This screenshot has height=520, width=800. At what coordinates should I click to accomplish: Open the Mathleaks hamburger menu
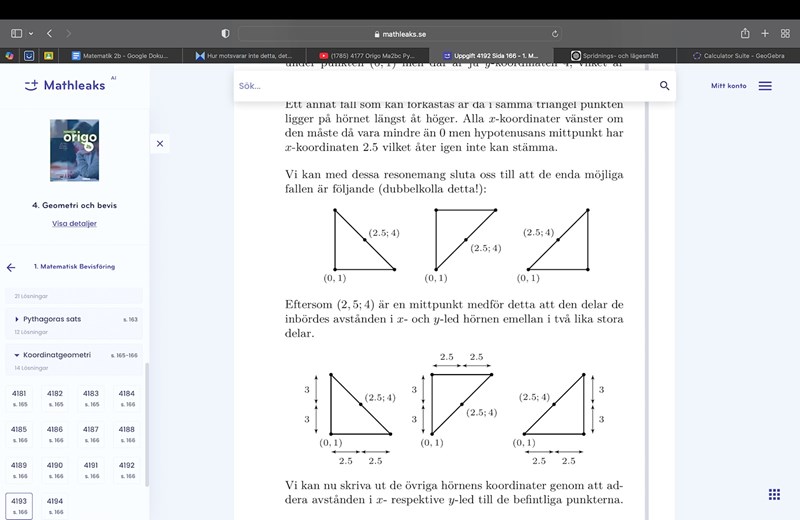[x=765, y=86]
